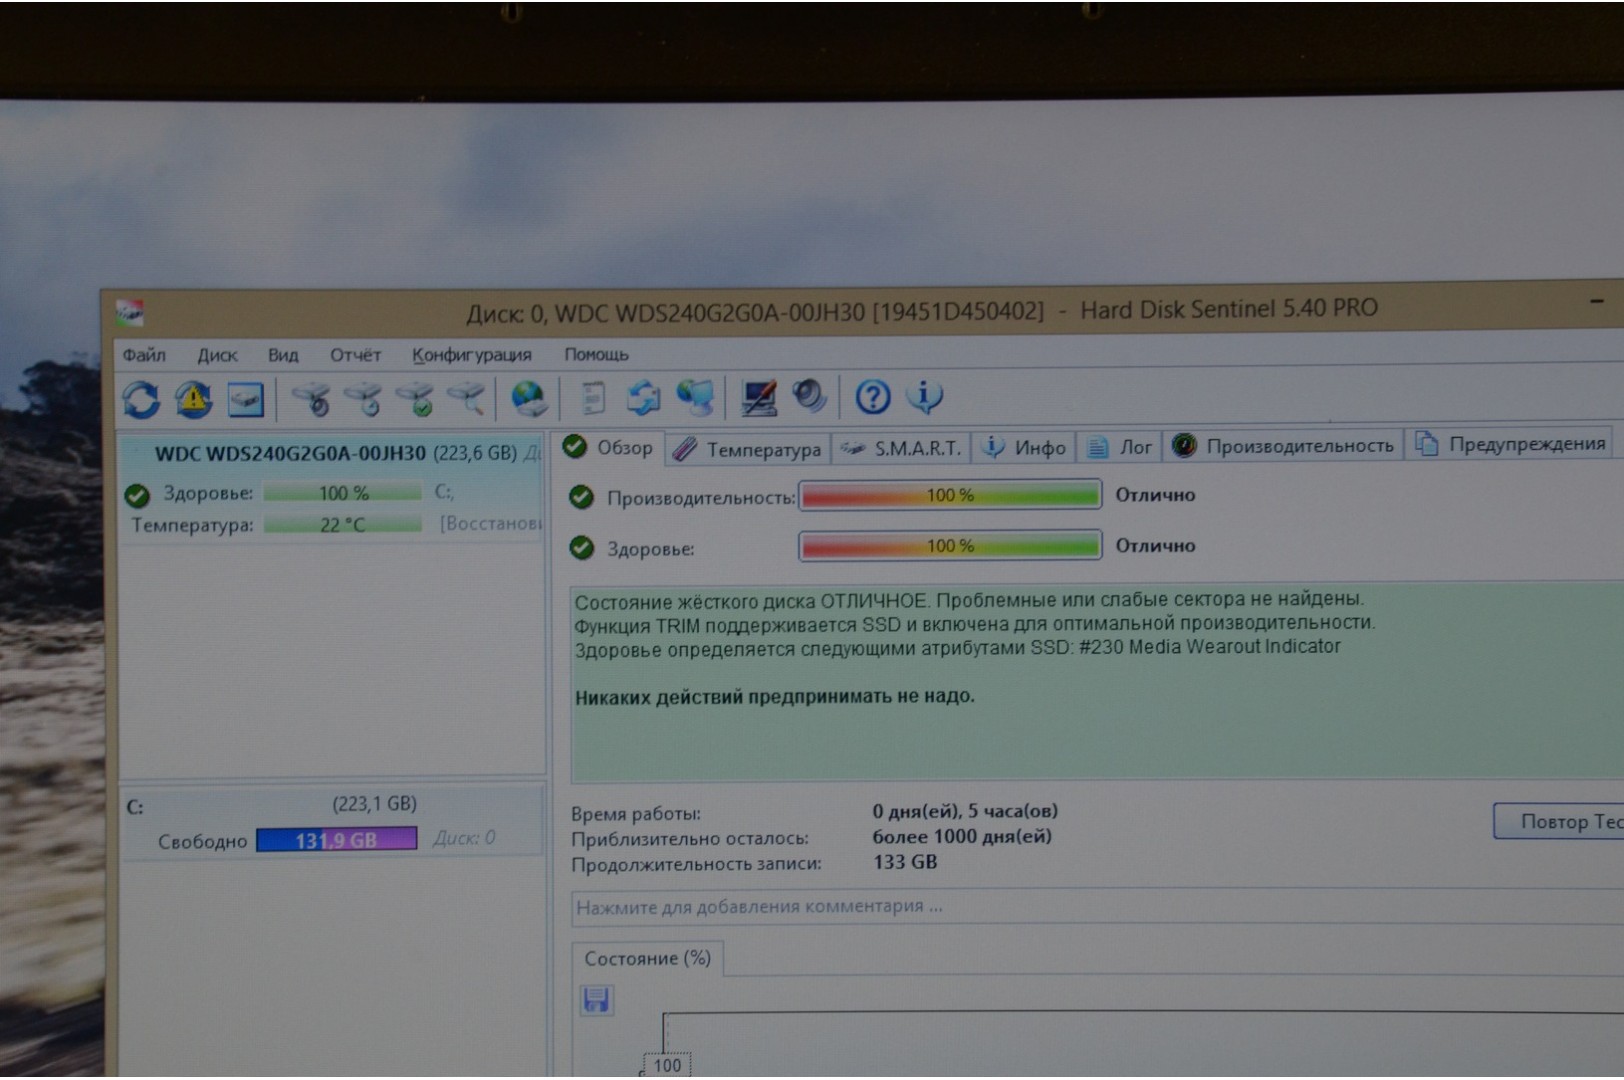Image resolution: width=1624 pixels, height=1080 pixels.
Task: Open the Конфигурация menu
Action: (471, 355)
